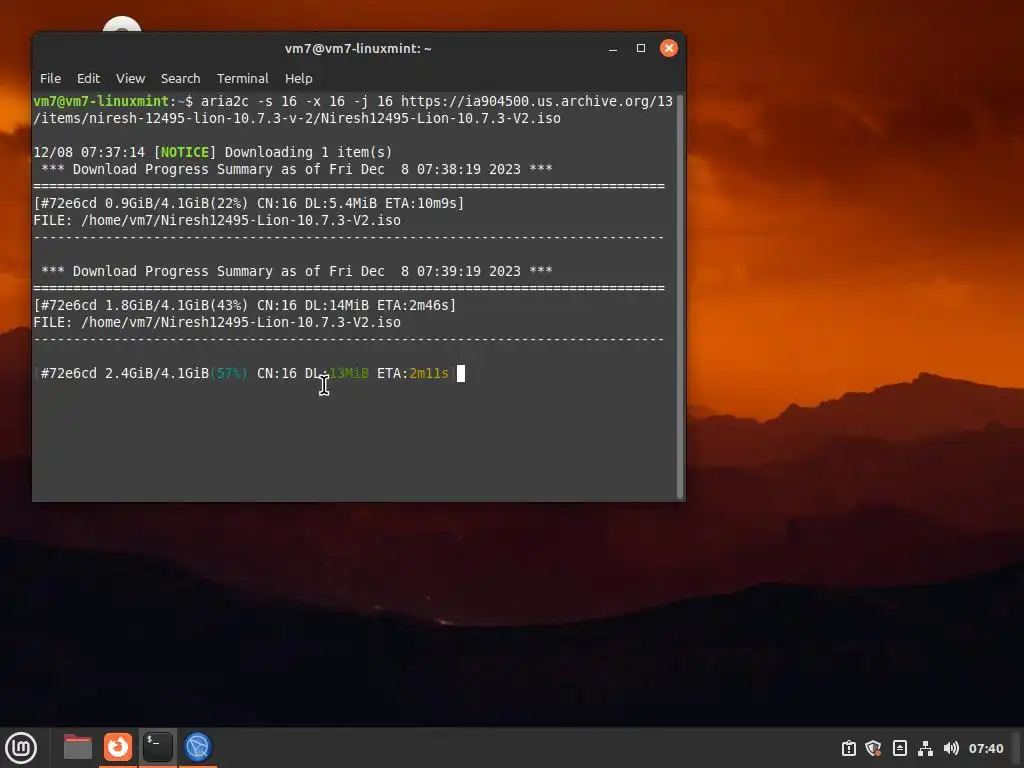
Task: Open the Terminal menu
Action: 242,78
